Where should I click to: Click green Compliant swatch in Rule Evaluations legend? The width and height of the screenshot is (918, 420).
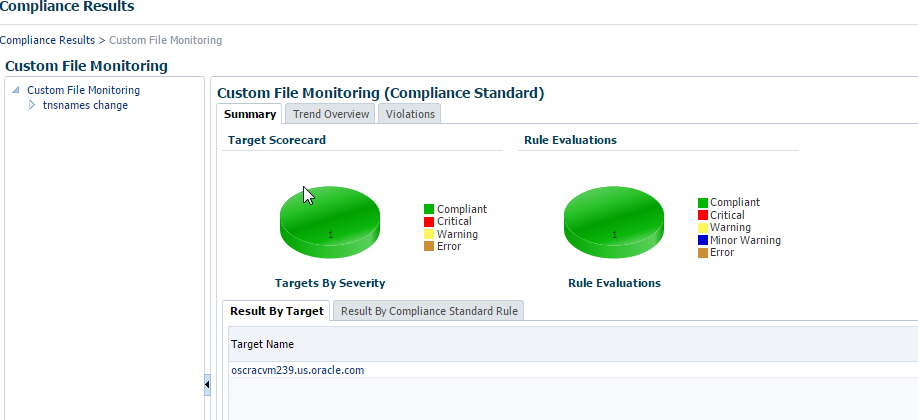[x=703, y=203]
